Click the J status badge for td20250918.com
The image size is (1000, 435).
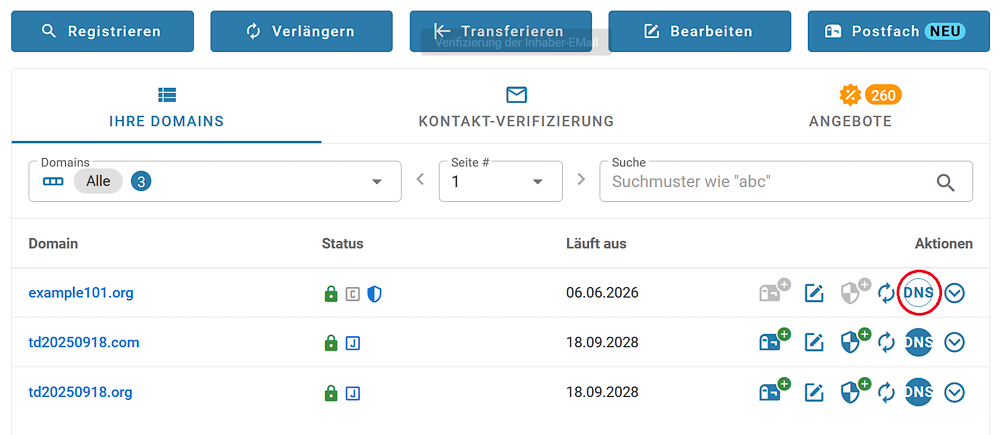point(352,343)
